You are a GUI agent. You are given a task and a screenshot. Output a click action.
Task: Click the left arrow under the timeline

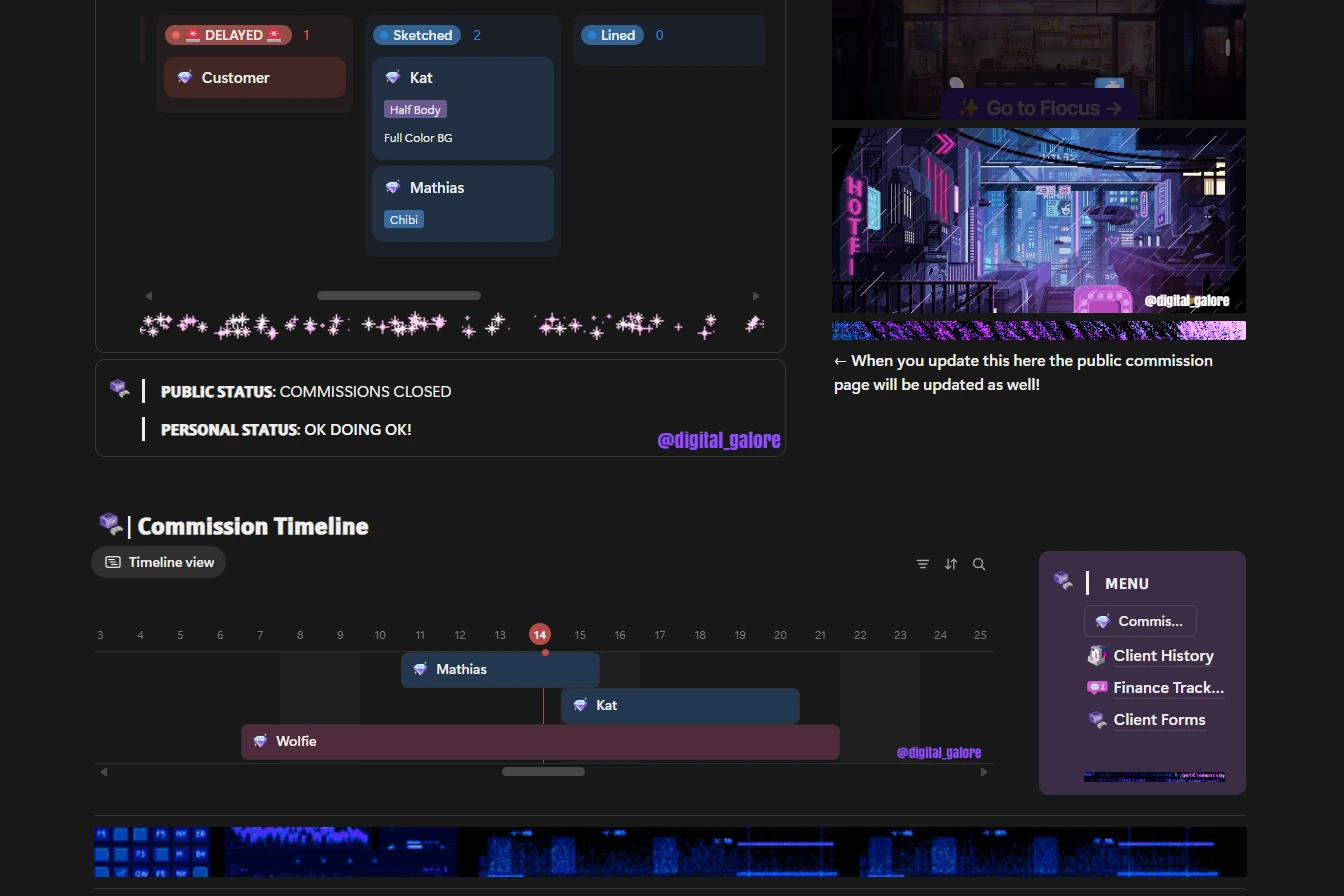103,771
